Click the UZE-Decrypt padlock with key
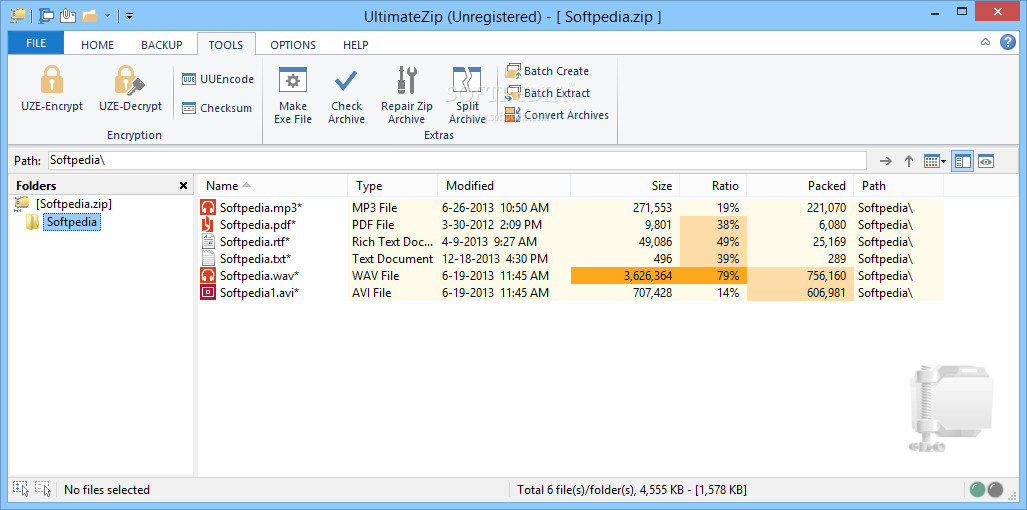Viewport: 1027px width, 510px height. click(130, 88)
